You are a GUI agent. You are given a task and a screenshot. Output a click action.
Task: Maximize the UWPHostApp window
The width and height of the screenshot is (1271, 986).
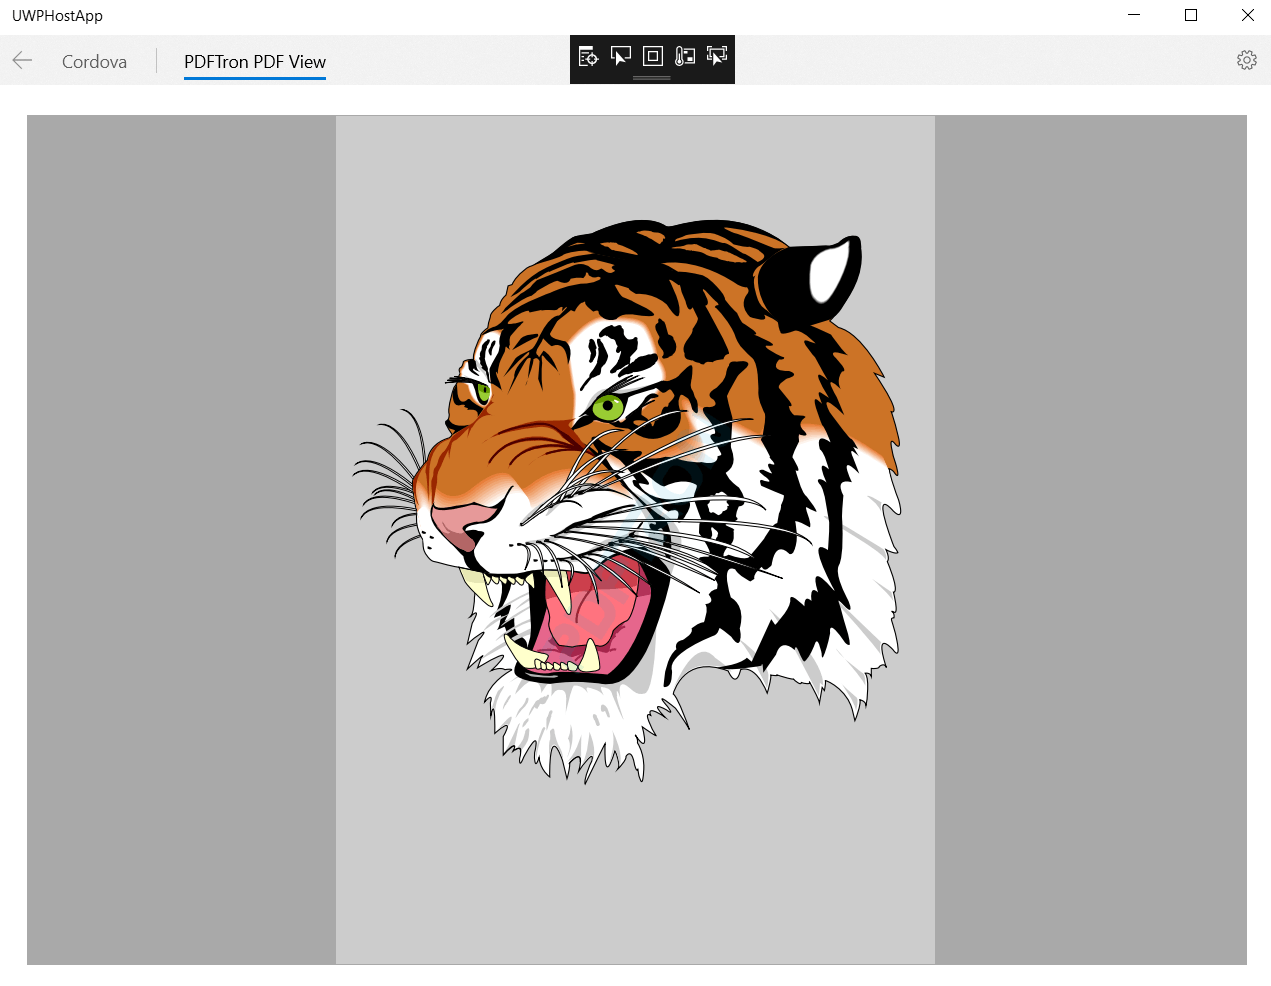1191,15
